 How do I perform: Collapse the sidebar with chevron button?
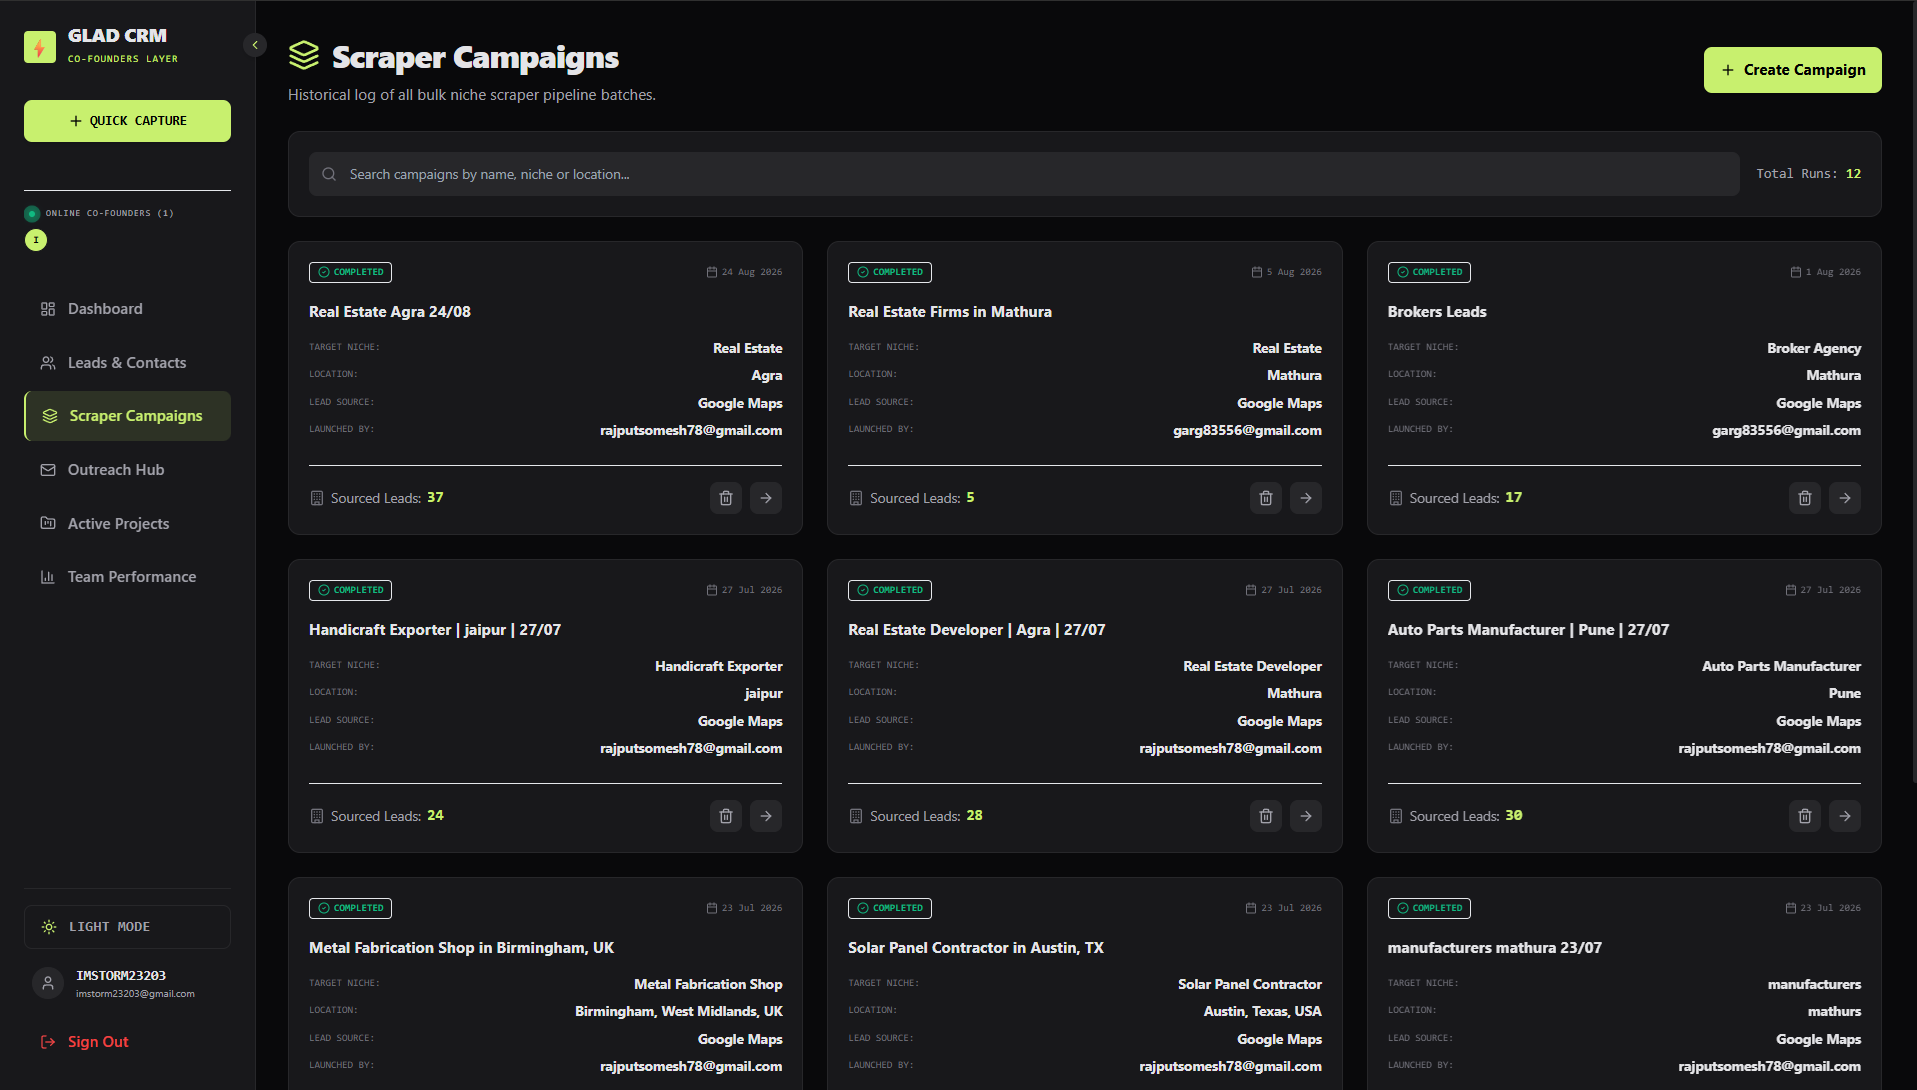(x=255, y=45)
